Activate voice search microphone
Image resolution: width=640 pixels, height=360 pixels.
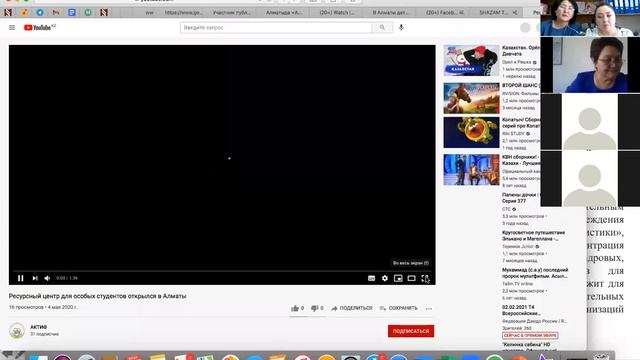pyautogui.click(x=401, y=27)
